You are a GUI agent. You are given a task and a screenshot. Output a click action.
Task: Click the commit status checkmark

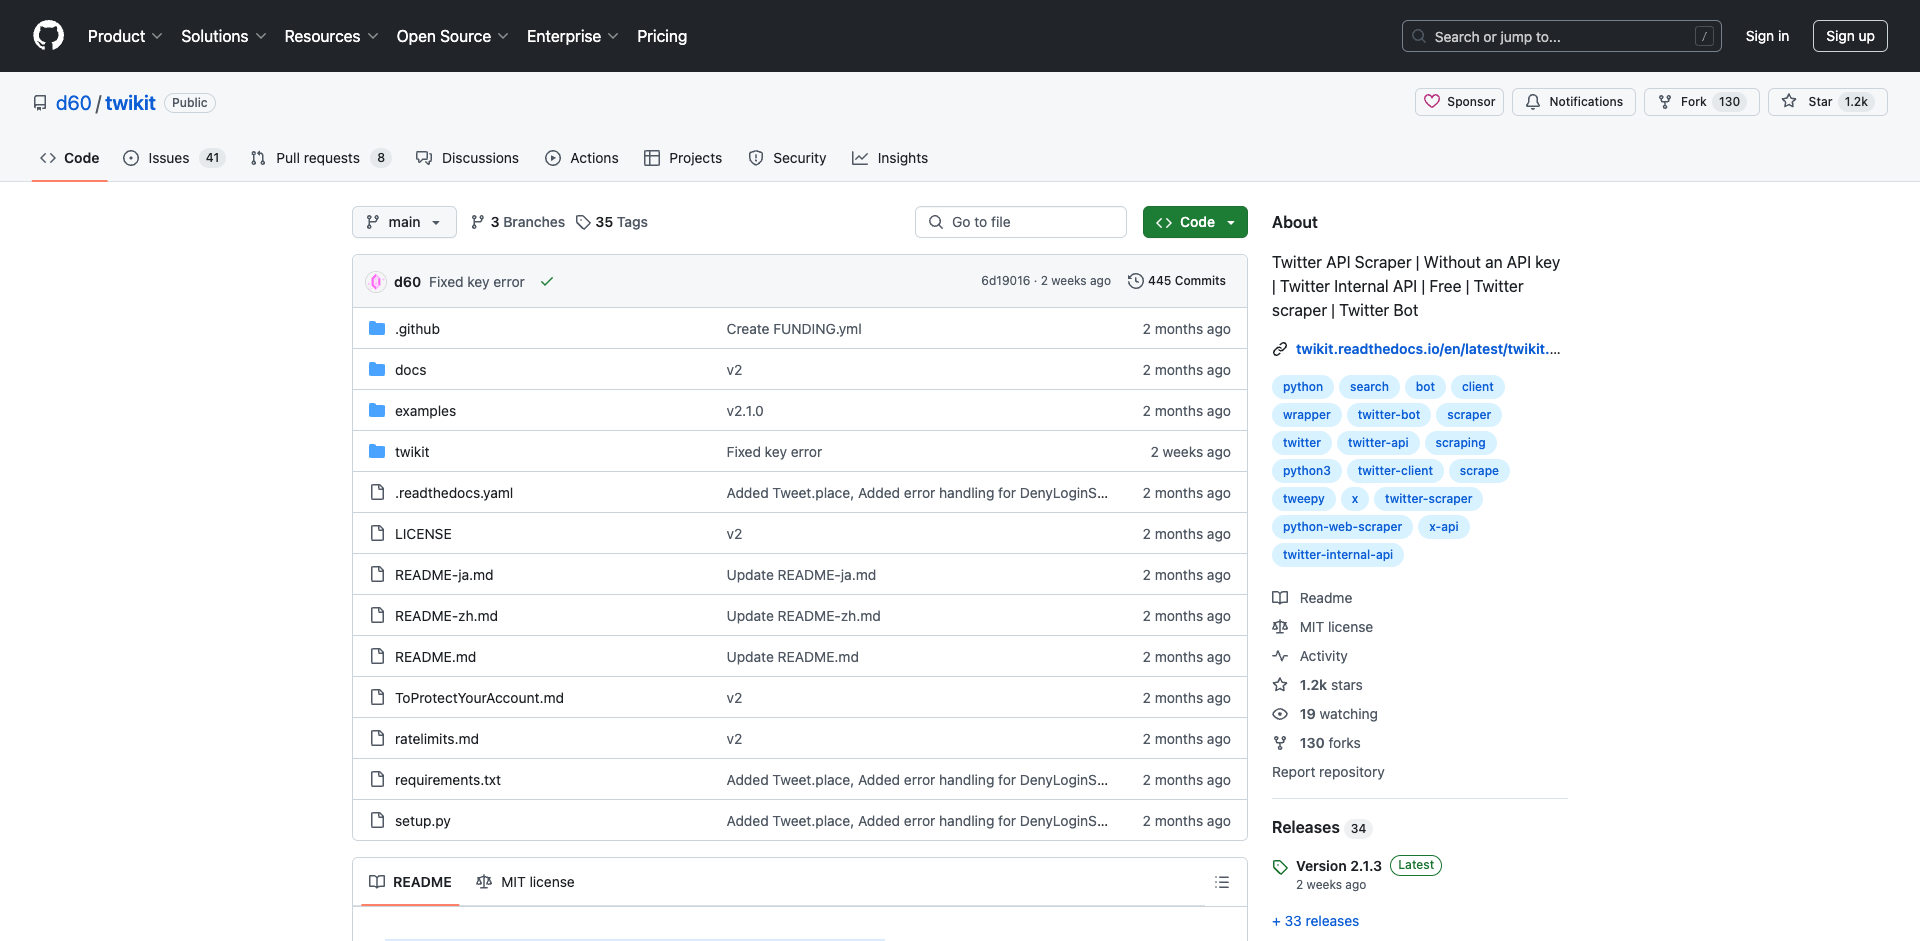547,282
